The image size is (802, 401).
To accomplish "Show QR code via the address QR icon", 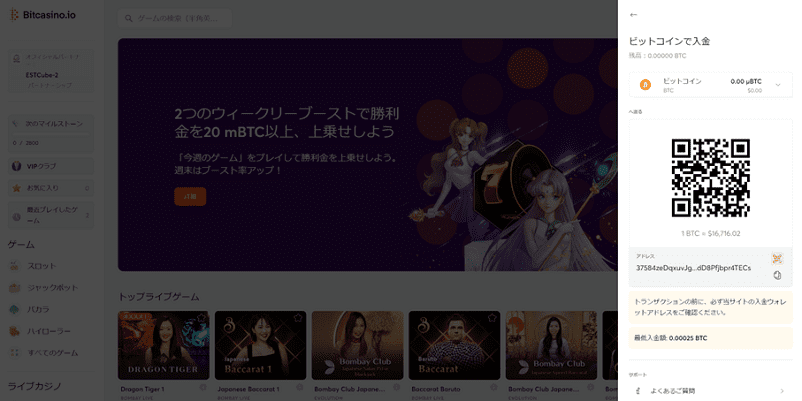I will pos(777,259).
